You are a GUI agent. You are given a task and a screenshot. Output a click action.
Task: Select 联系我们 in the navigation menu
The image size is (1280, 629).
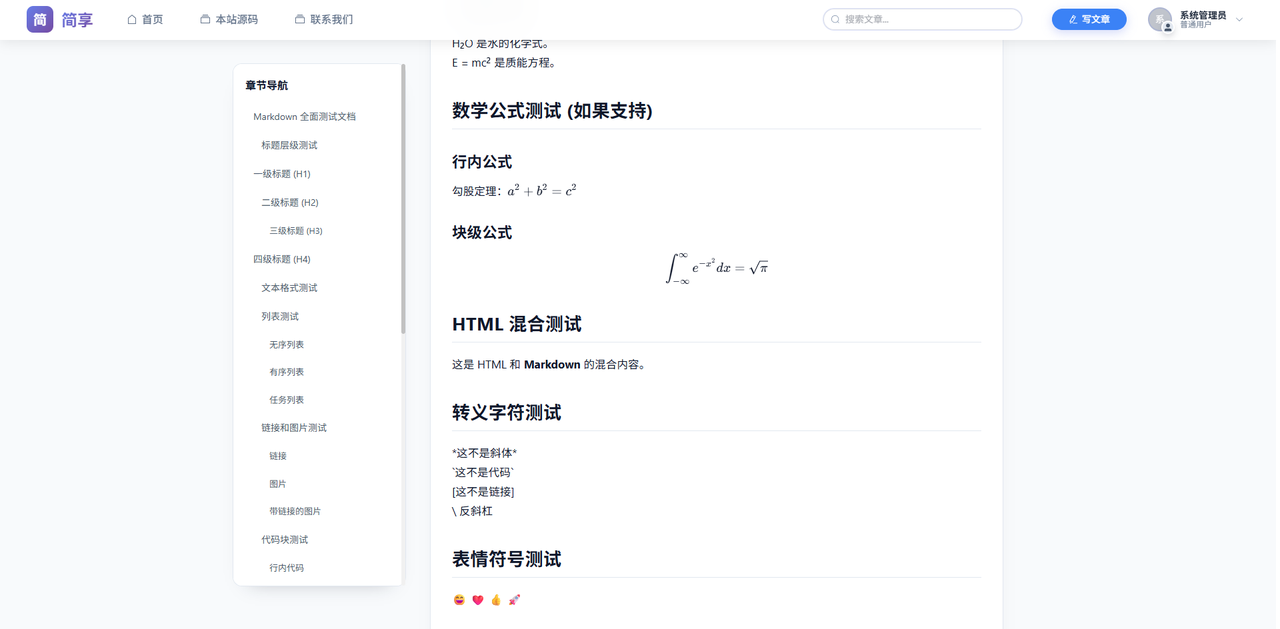[x=331, y=19]
